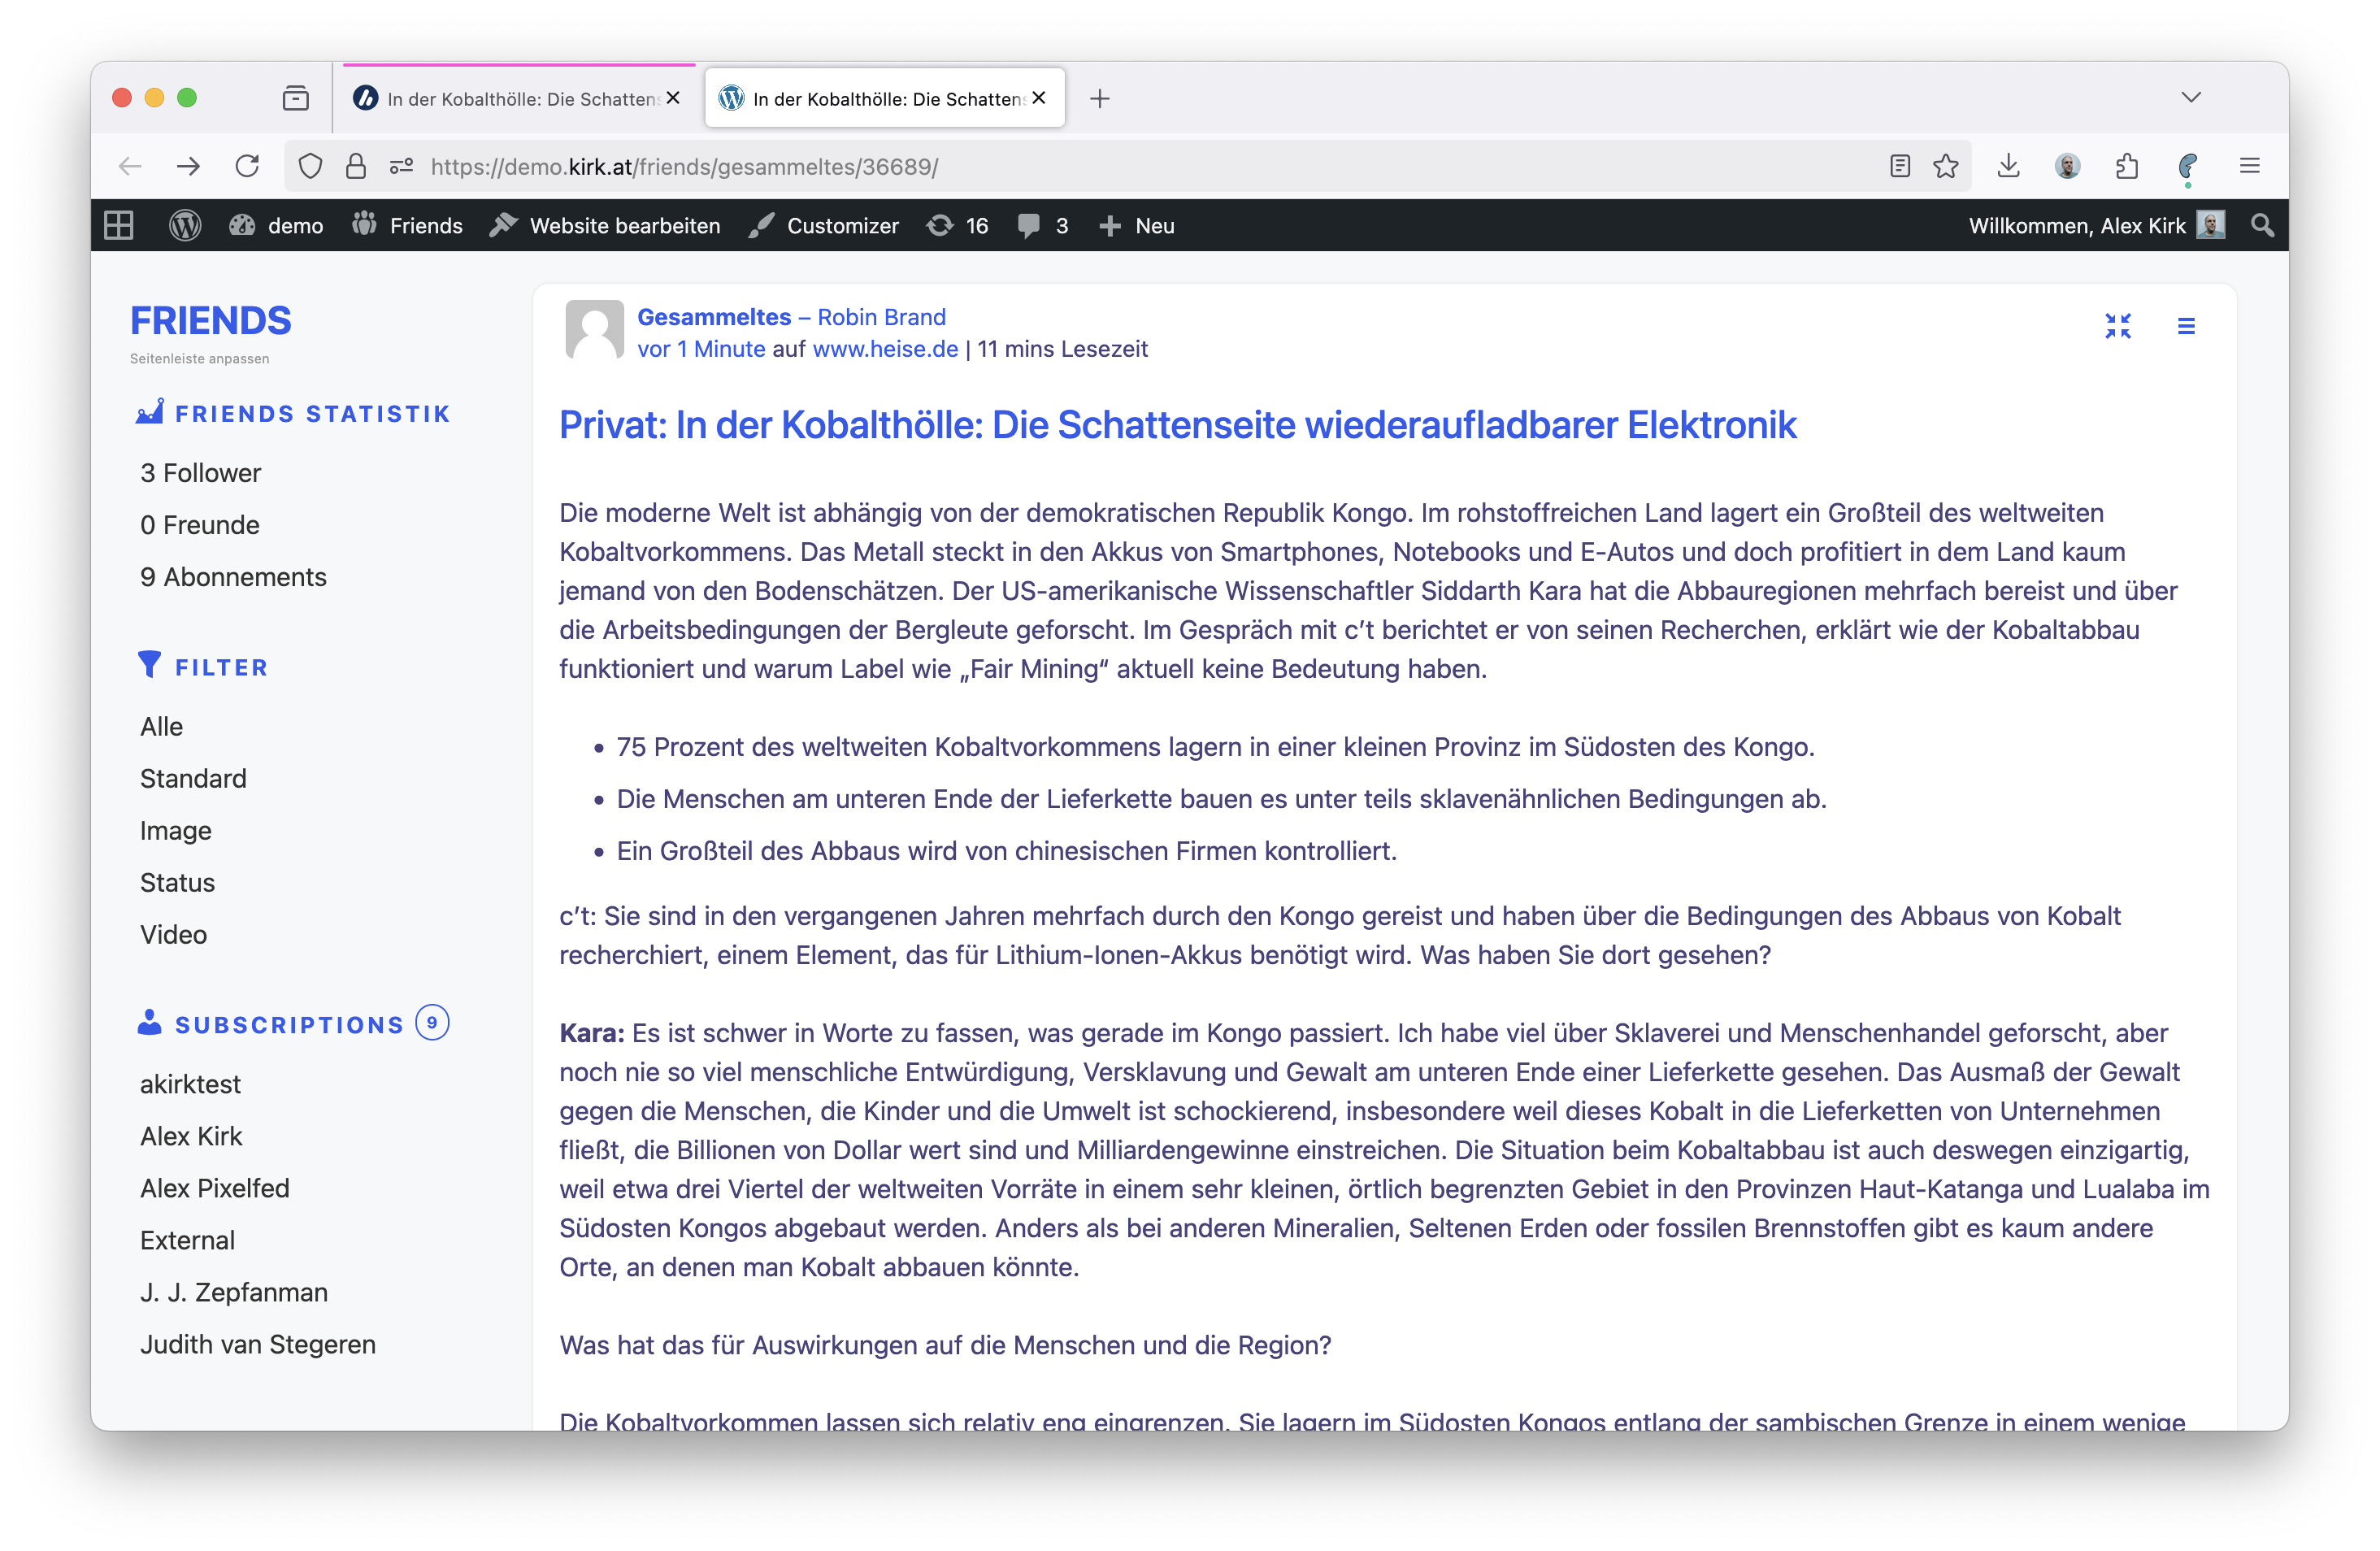This screenshot has width=2380, height=1551.
Task: Open the Firefox hamburger menu
Action: [2249, 166]
